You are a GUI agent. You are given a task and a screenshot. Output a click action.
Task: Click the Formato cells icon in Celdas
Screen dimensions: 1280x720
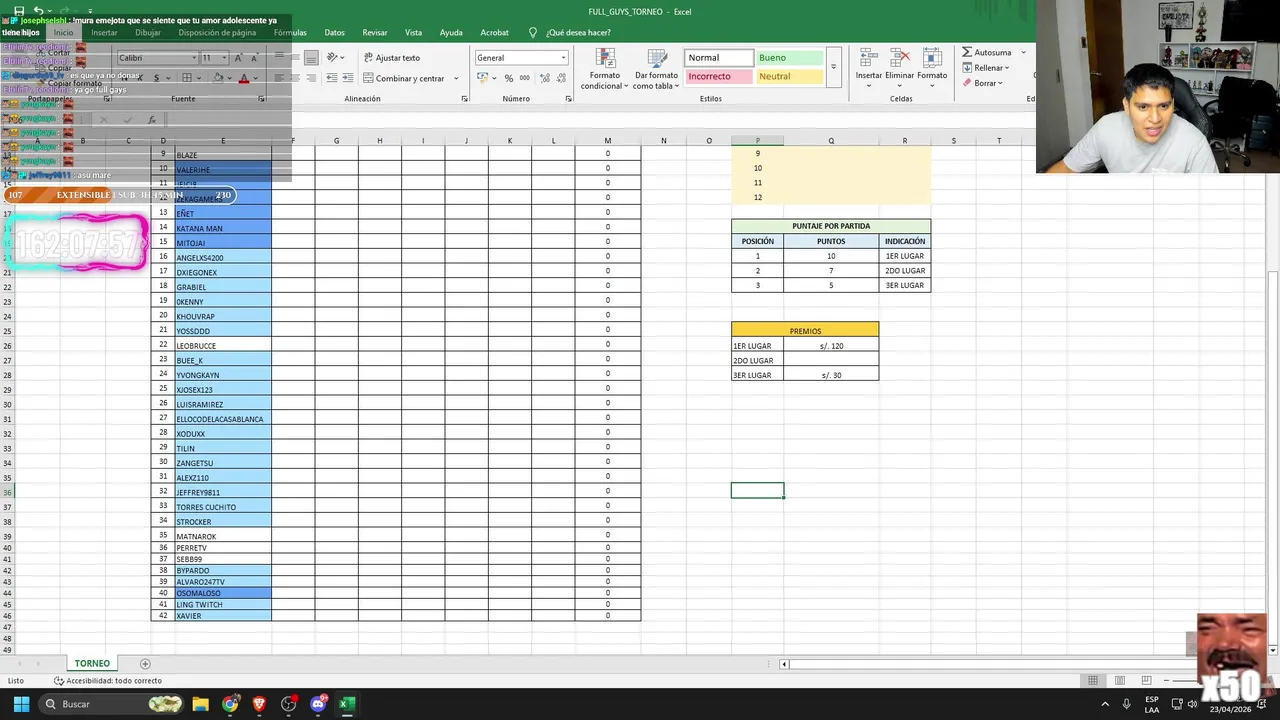coord(931,58)
